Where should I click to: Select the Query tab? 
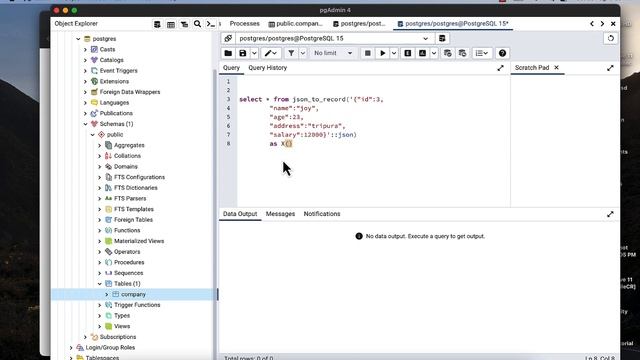click(231, 68)
